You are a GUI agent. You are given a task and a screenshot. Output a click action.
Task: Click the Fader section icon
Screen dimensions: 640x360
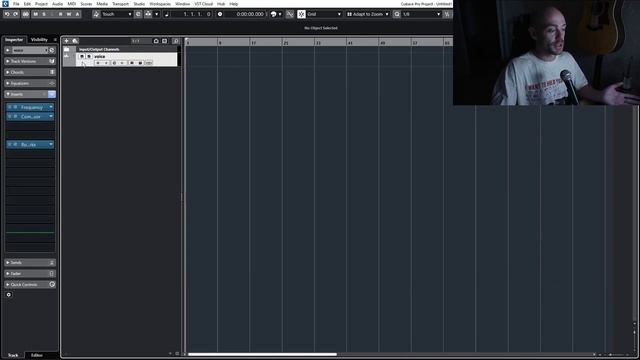[x=52, y=273]
